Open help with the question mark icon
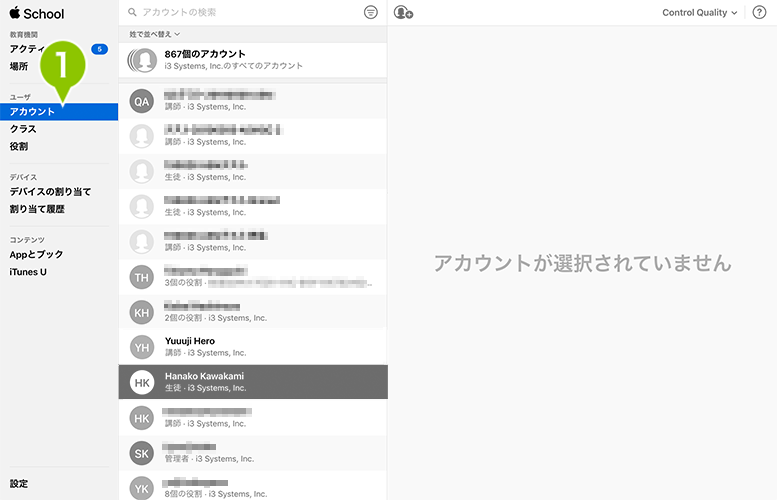 (x=759, y=12)
